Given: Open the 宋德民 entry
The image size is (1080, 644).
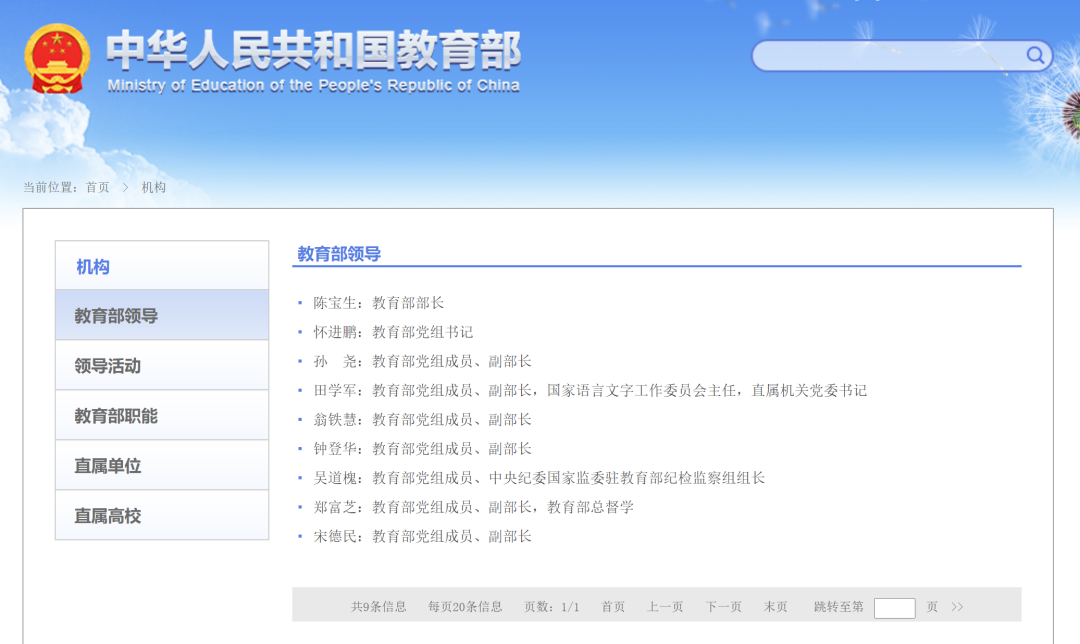Looking at the screenshot, I should (422, 537).
